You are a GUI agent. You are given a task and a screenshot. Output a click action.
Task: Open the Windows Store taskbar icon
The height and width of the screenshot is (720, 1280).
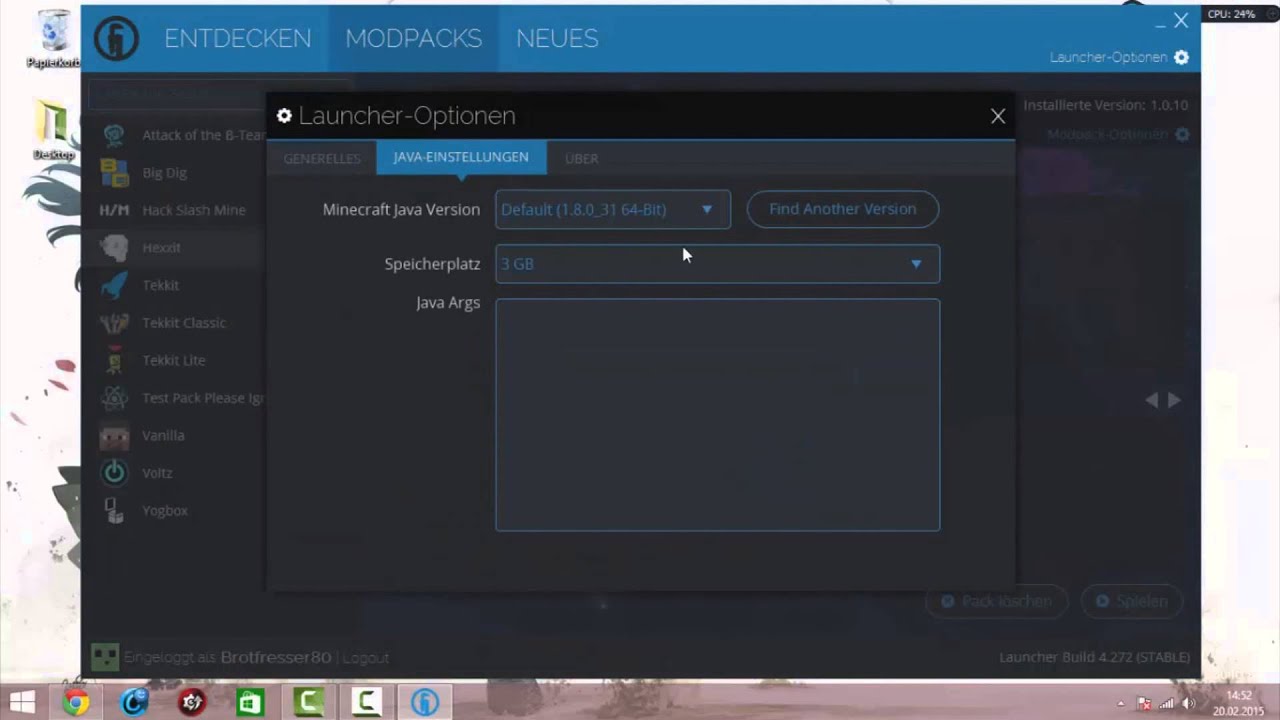click(x=249, y=702)
